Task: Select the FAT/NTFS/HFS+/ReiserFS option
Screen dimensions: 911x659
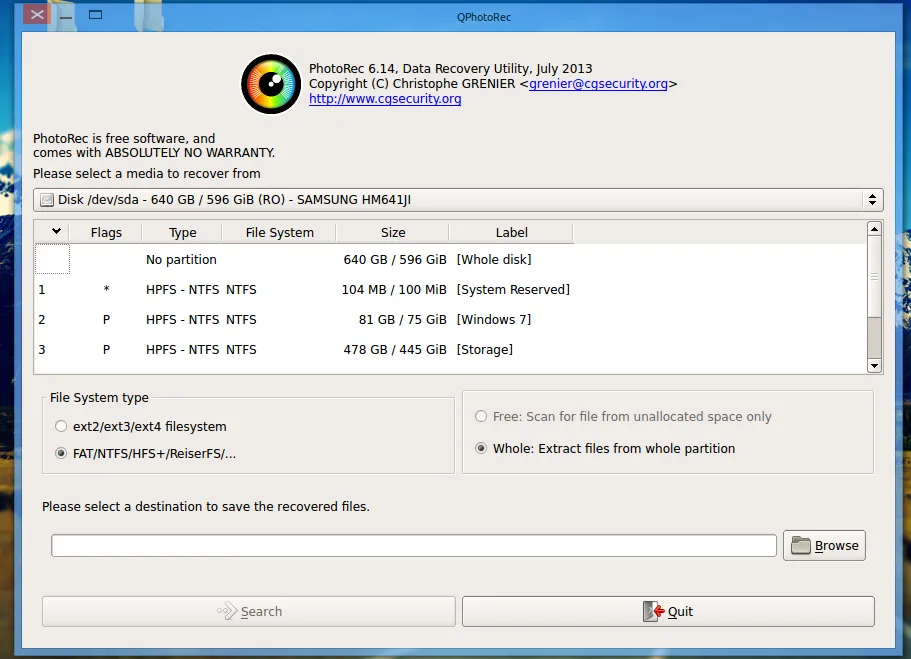Action: [60, 453]
